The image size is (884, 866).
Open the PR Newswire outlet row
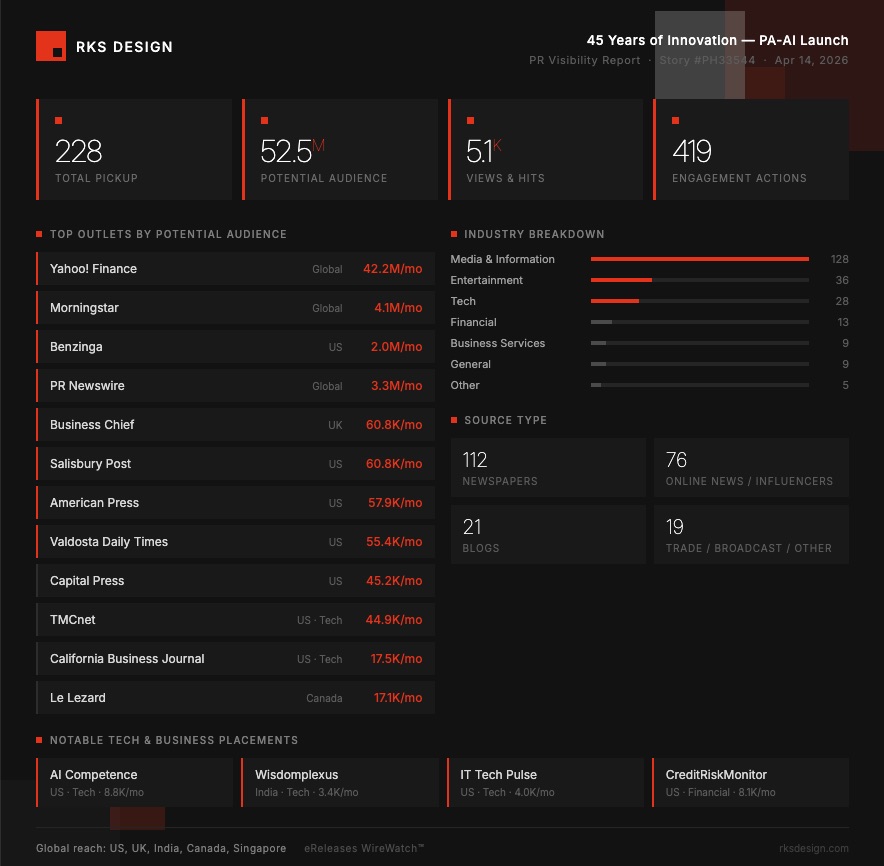point(236,386)
